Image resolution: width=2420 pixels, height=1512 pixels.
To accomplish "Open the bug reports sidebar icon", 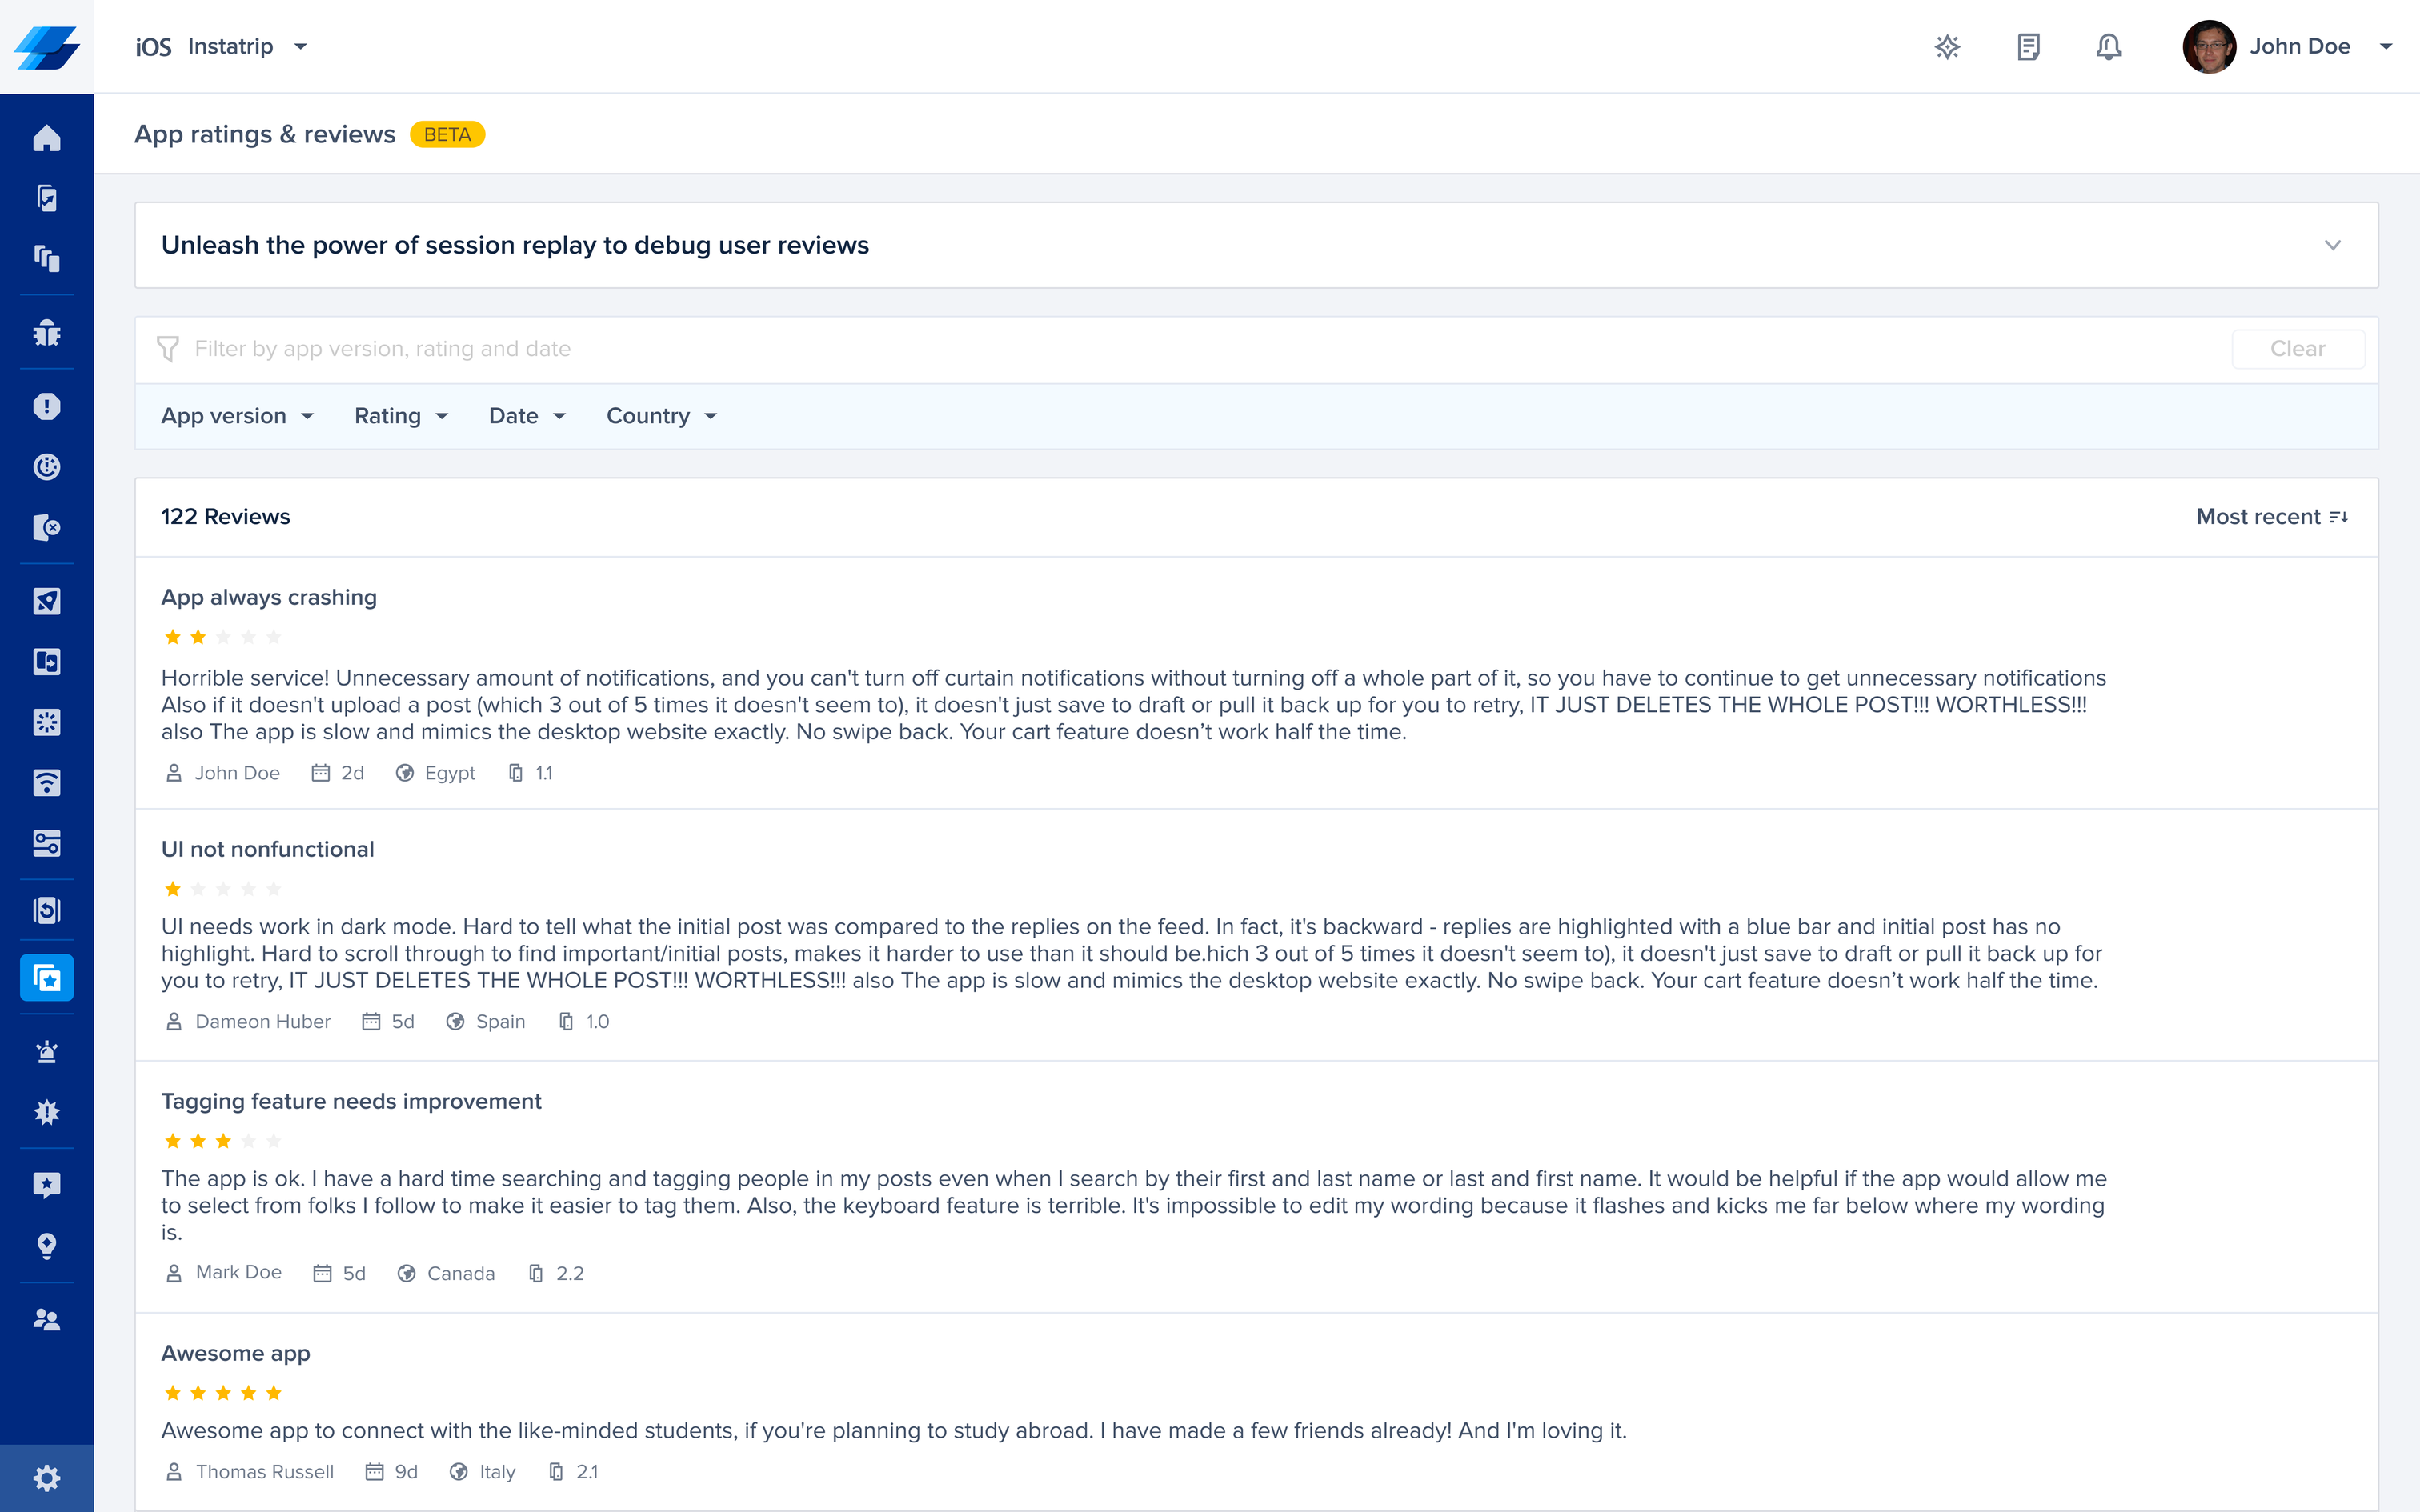I will 46,332.
